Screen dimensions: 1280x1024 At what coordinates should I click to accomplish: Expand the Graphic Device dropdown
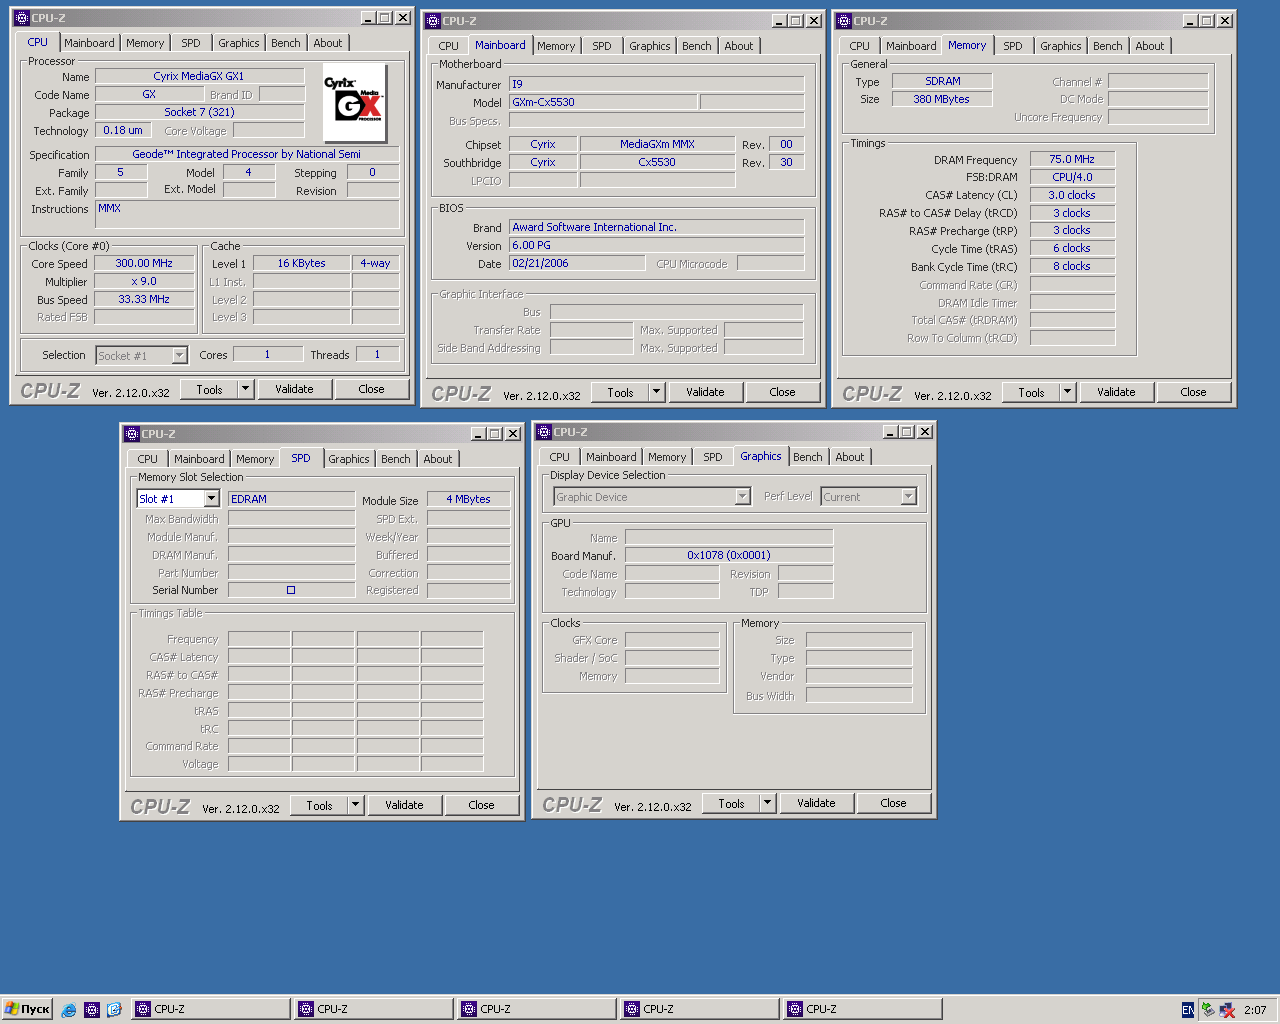pyautogui.click(x=742, y=497)
